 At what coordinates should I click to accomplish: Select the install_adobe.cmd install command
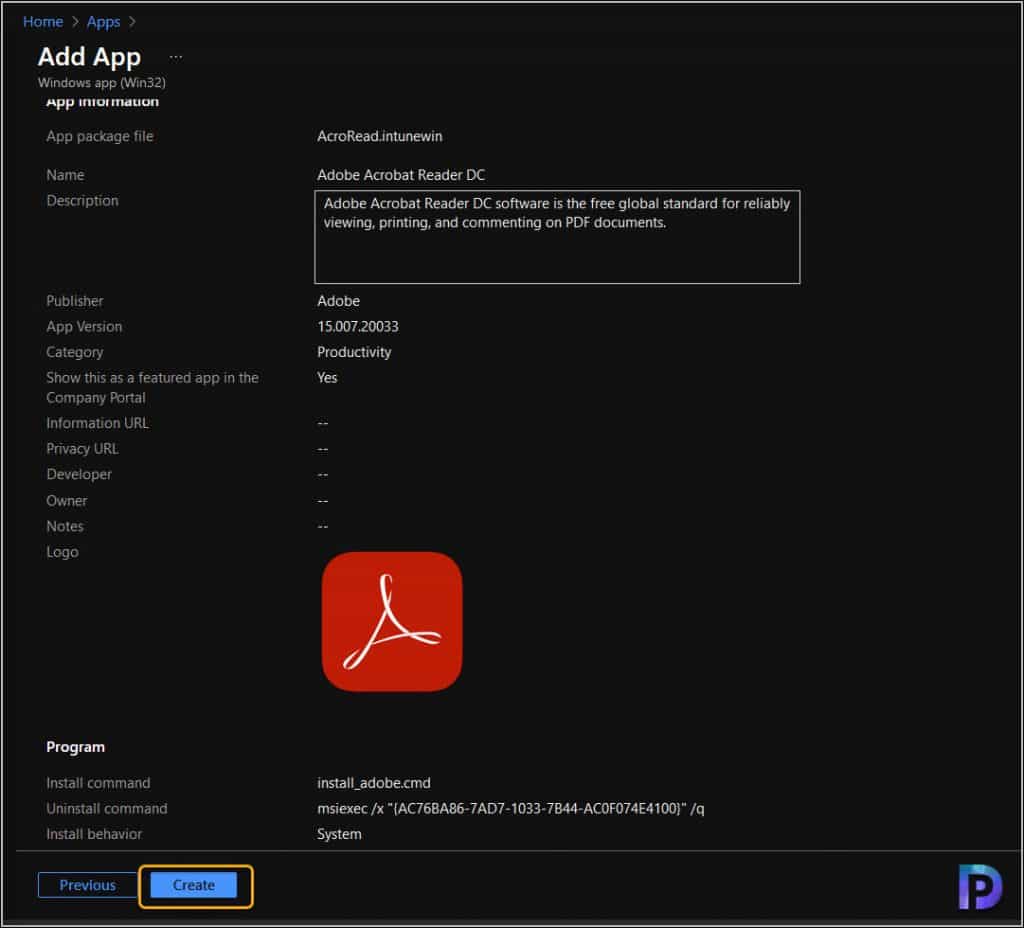[x=374, y=782]
